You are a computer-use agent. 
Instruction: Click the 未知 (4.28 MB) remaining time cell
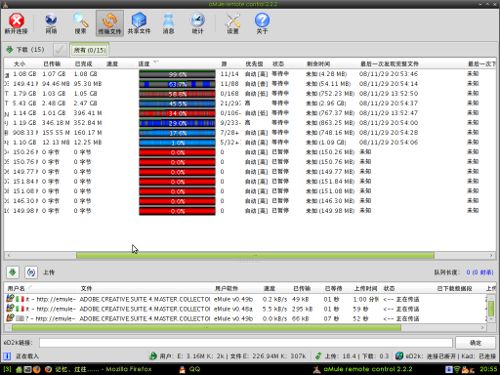[x=326, y=74]
